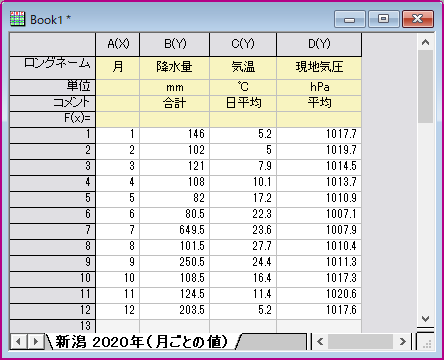The height and width of the screenshot is (360, 444).
Task: Click the comment cell 平均
Action: [319, 103]
